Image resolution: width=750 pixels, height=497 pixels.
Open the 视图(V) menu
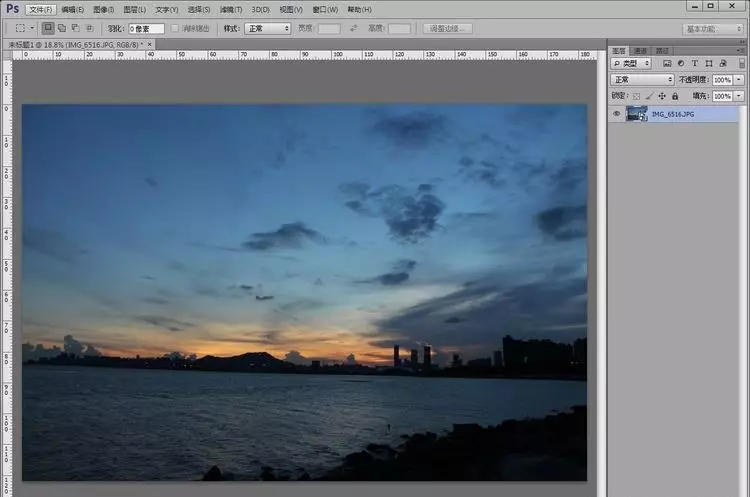pyautogui.click(x=291, y=10)
